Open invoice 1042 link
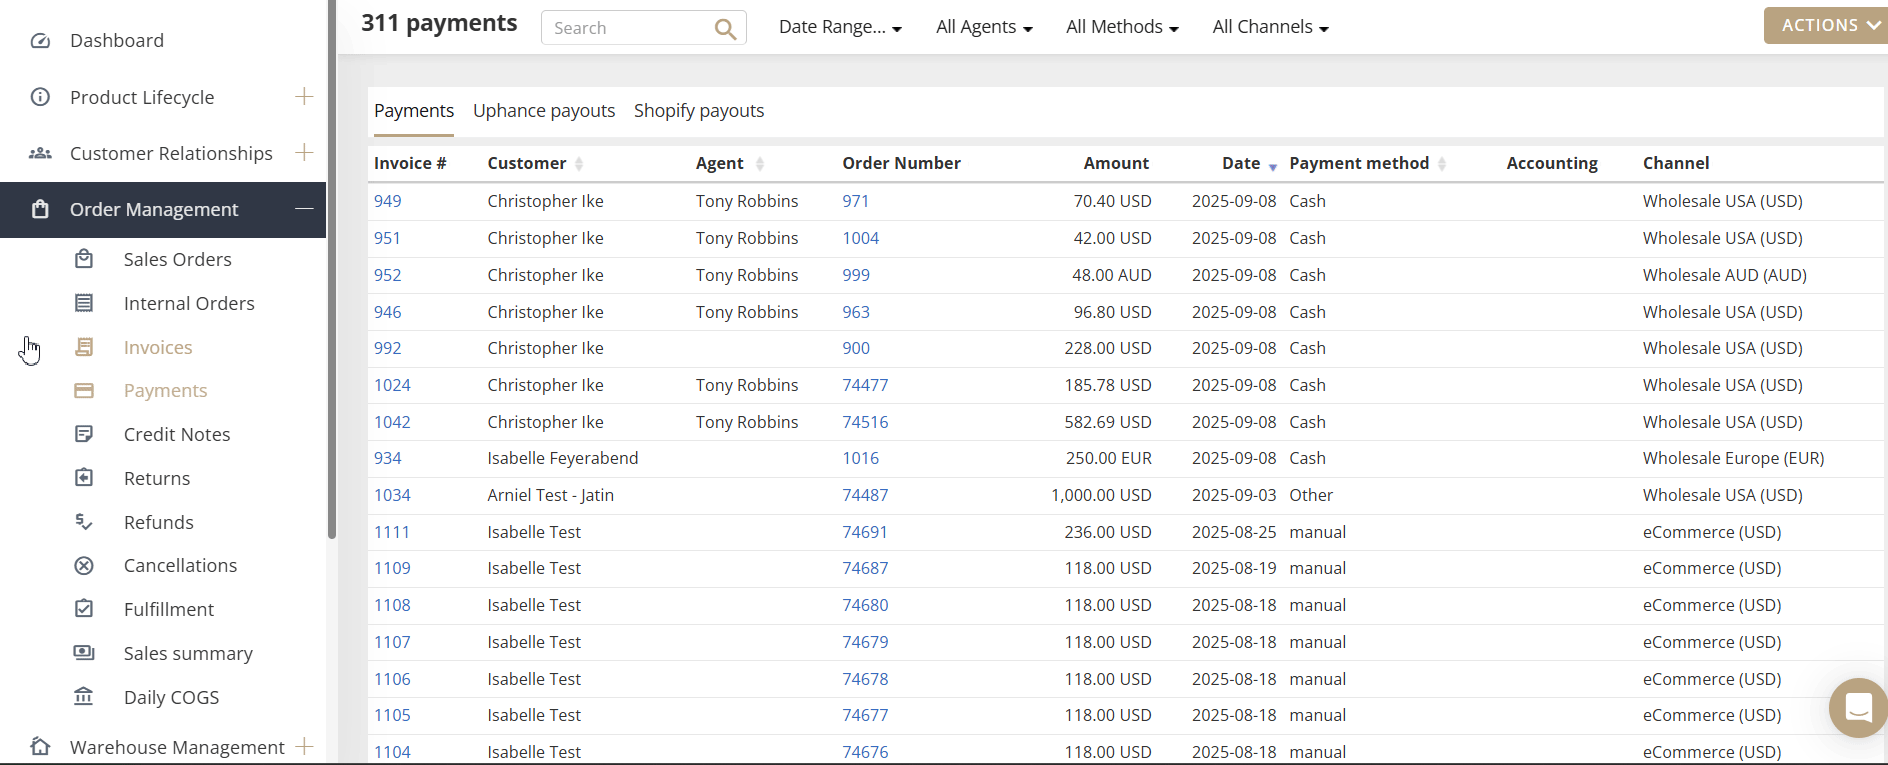The image size is (1888, 765). (392, 422)
